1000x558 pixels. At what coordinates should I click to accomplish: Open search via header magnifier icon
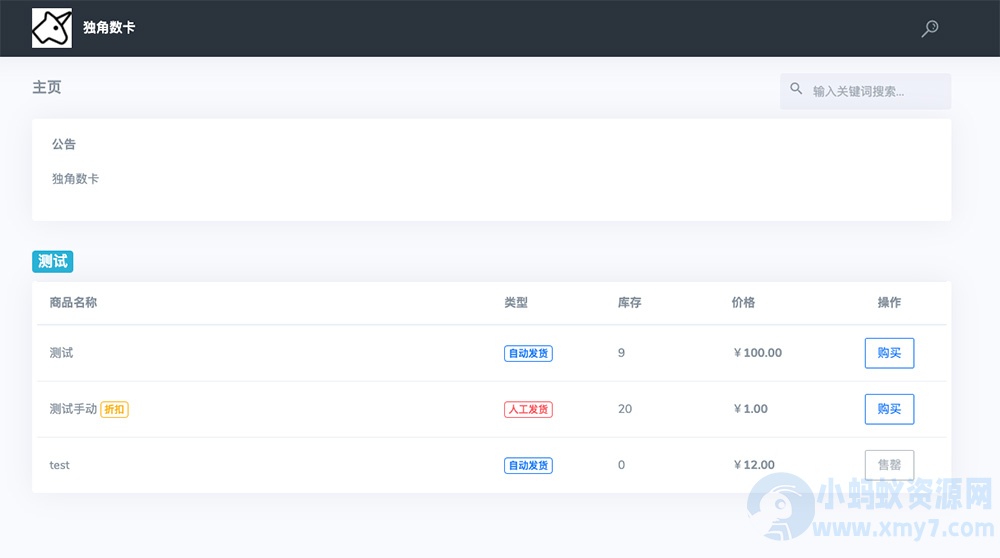coord(930,28)
